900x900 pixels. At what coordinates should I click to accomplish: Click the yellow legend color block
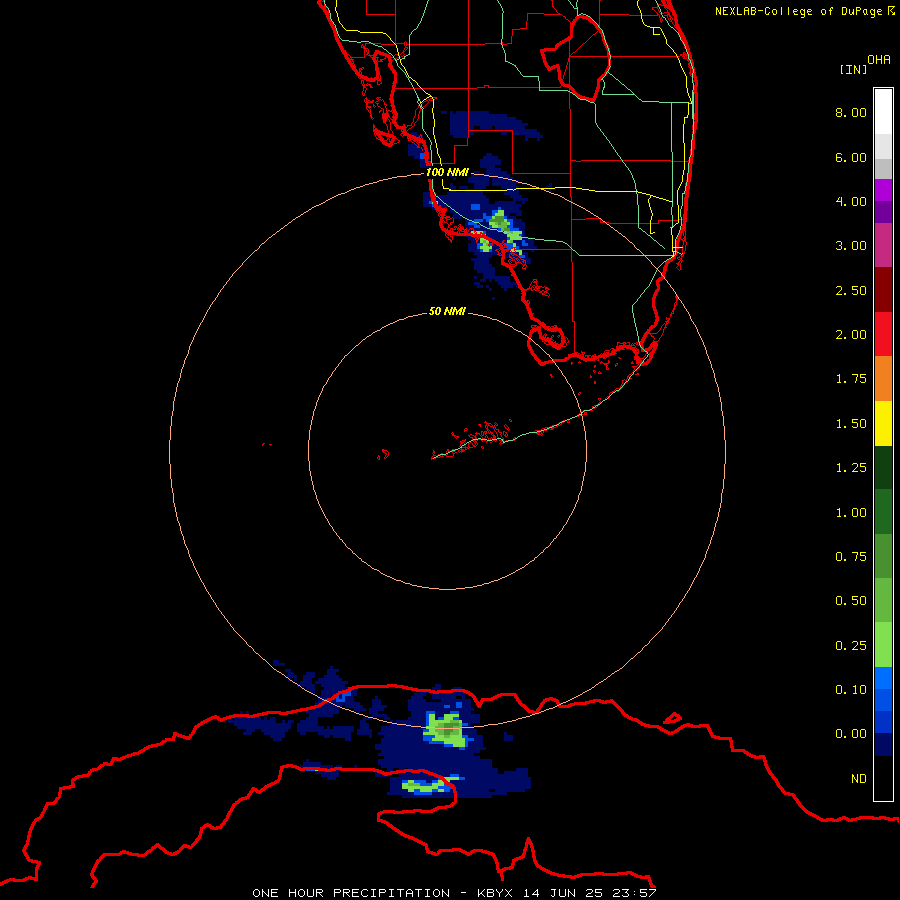pos(883,424)
